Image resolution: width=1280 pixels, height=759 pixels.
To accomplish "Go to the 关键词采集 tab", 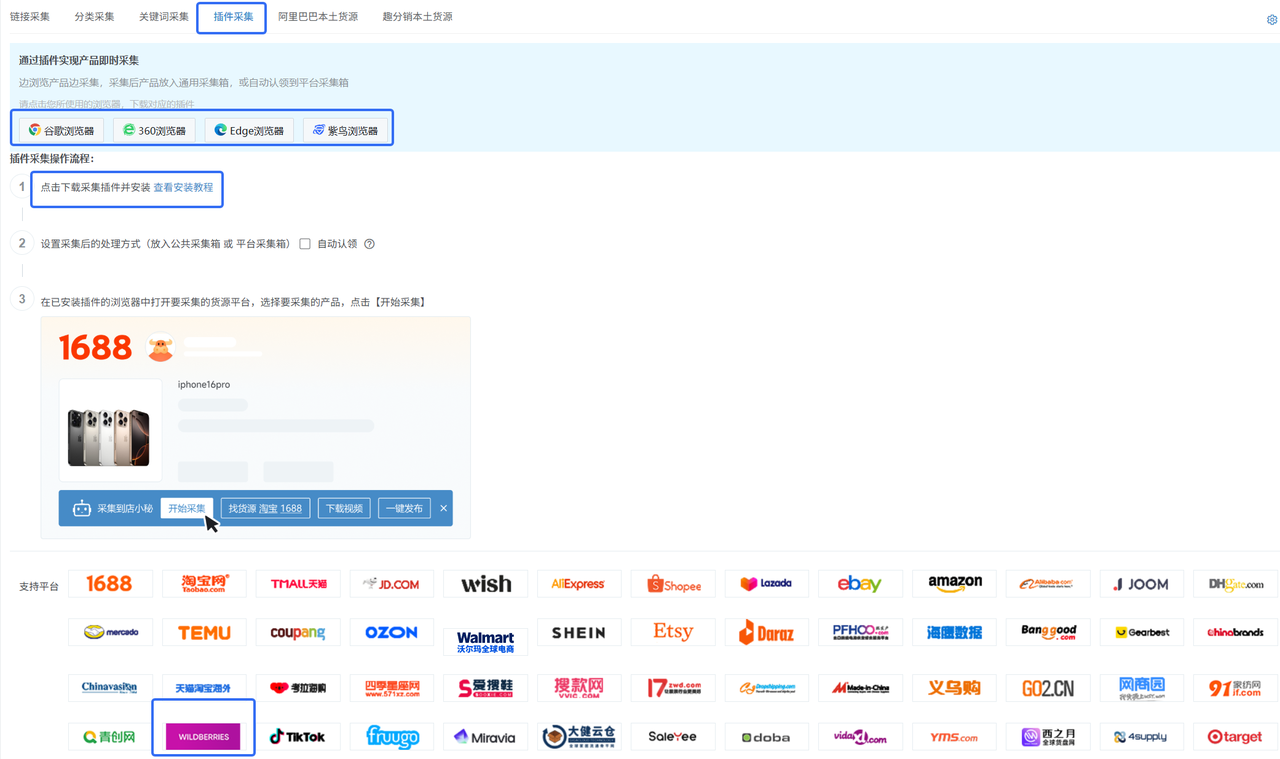I will coord(164,17).
